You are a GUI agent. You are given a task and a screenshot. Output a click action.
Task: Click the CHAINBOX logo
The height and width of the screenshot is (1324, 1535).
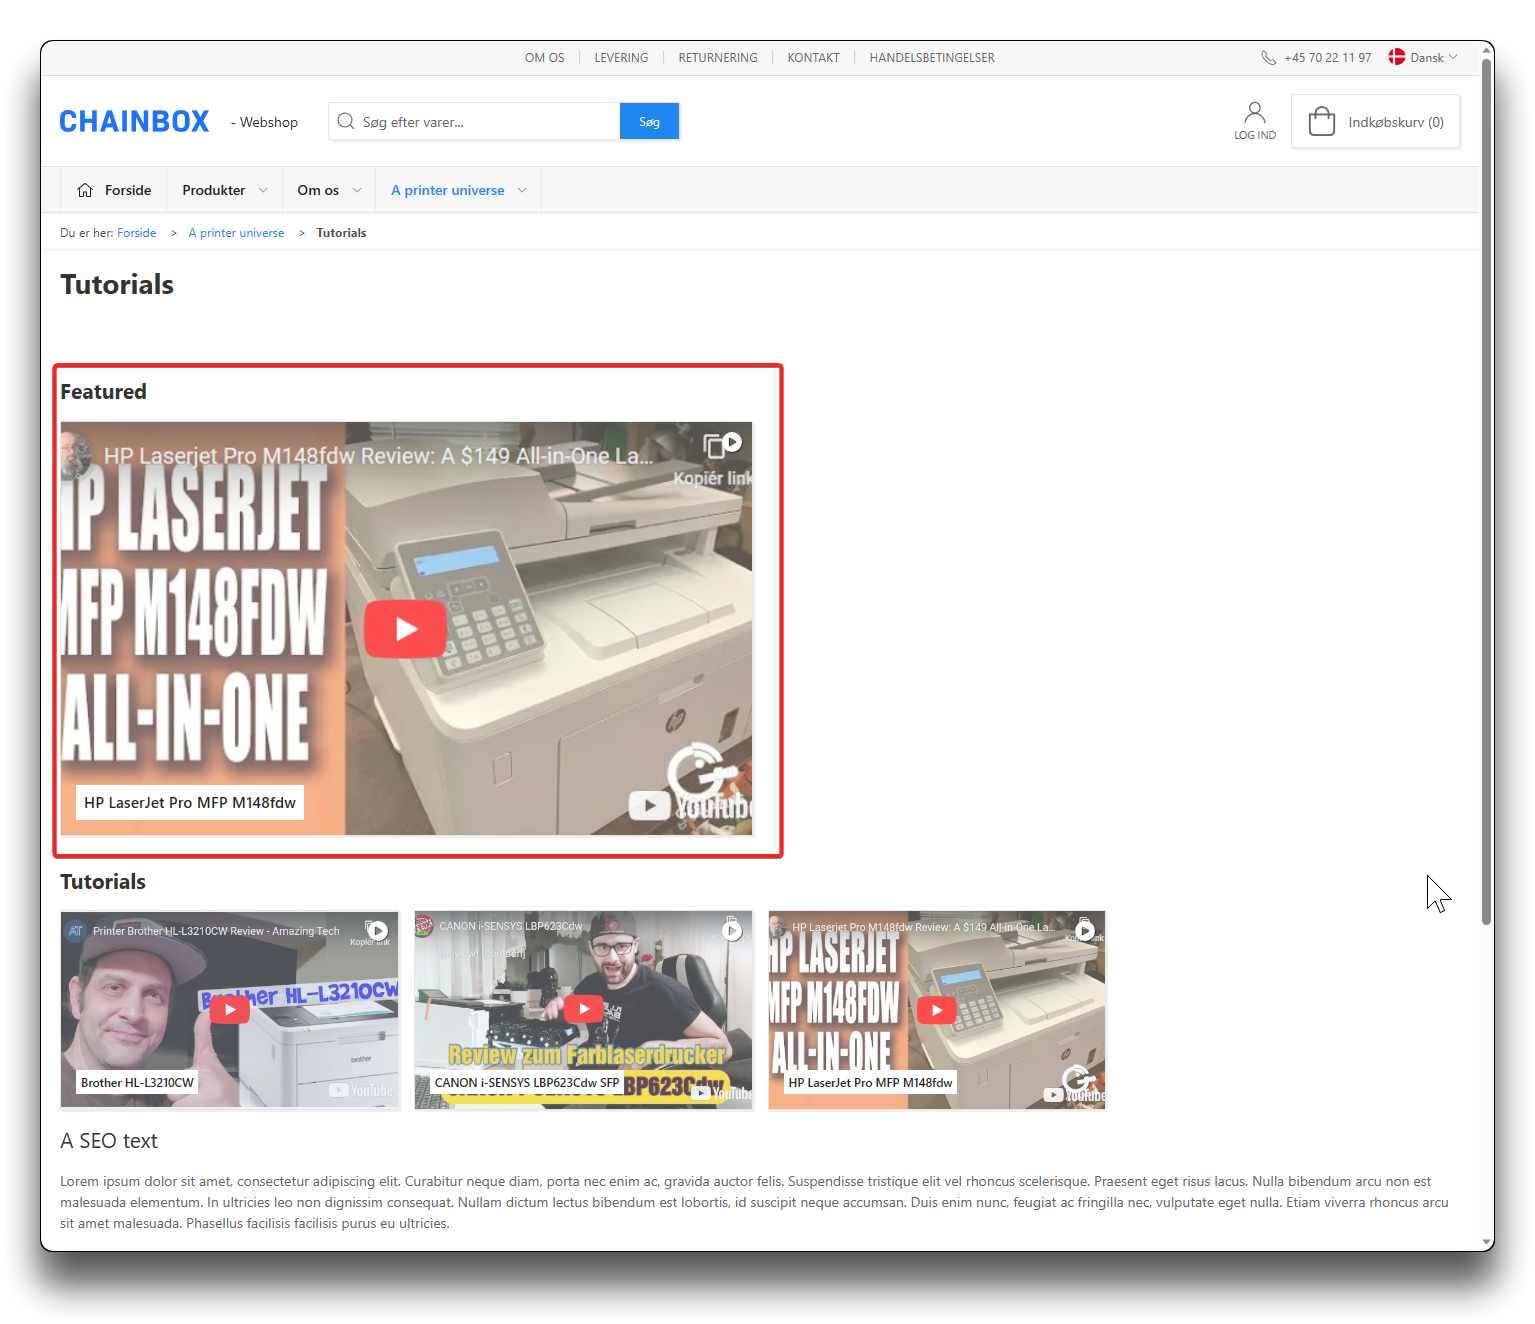pos(134,122)
